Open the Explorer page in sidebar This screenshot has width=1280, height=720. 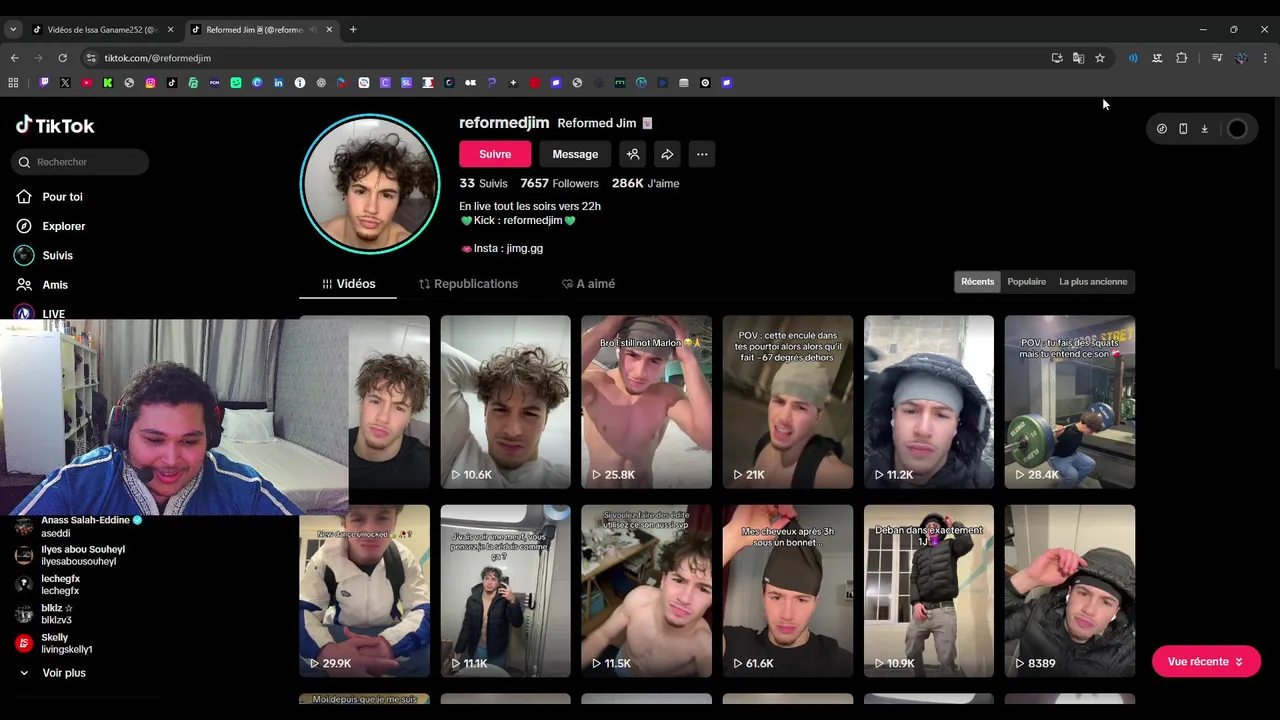point(63,226)
